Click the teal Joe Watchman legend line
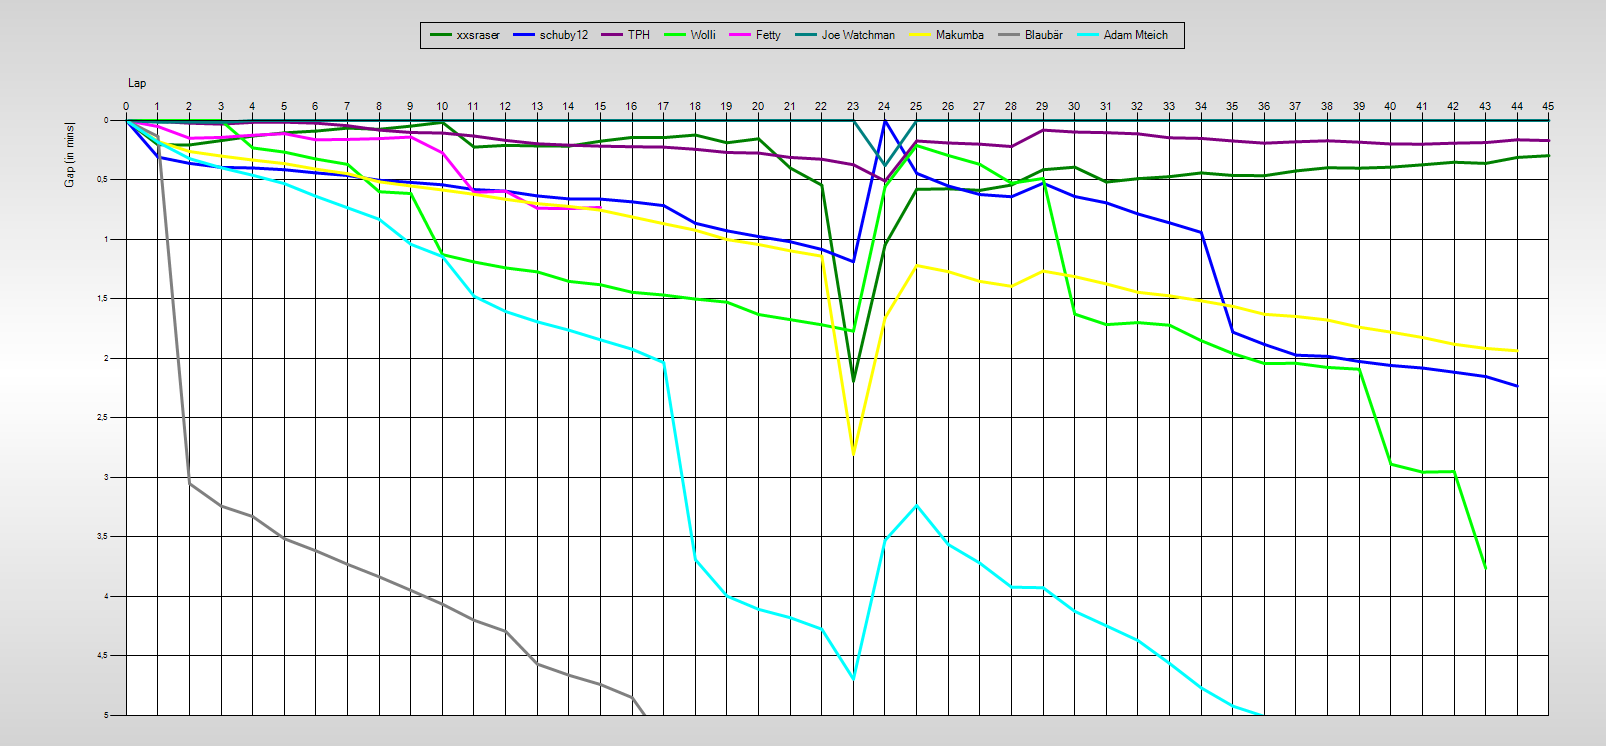Screen dimensions: 1606x746 click(x=806, y=35)
